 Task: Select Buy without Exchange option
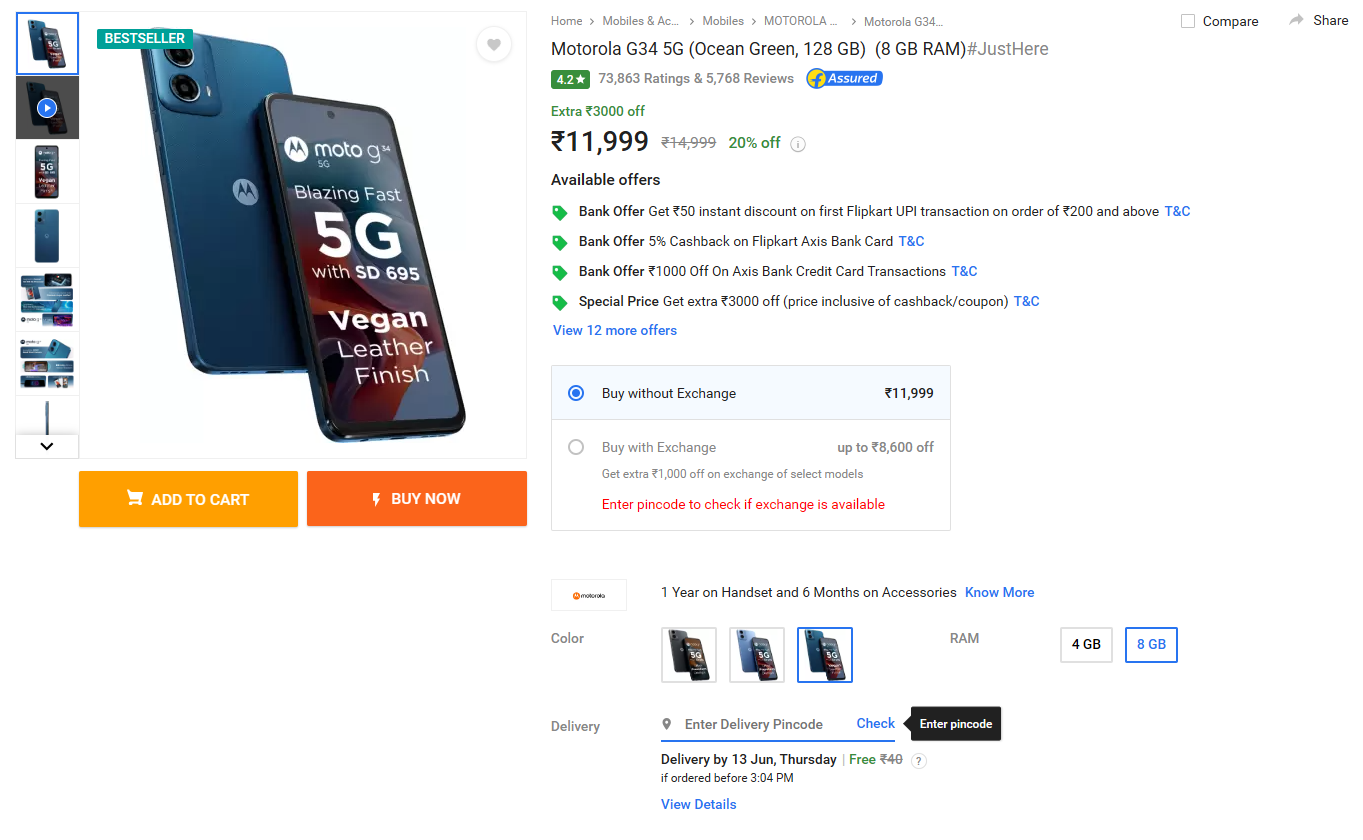point(576,393)
